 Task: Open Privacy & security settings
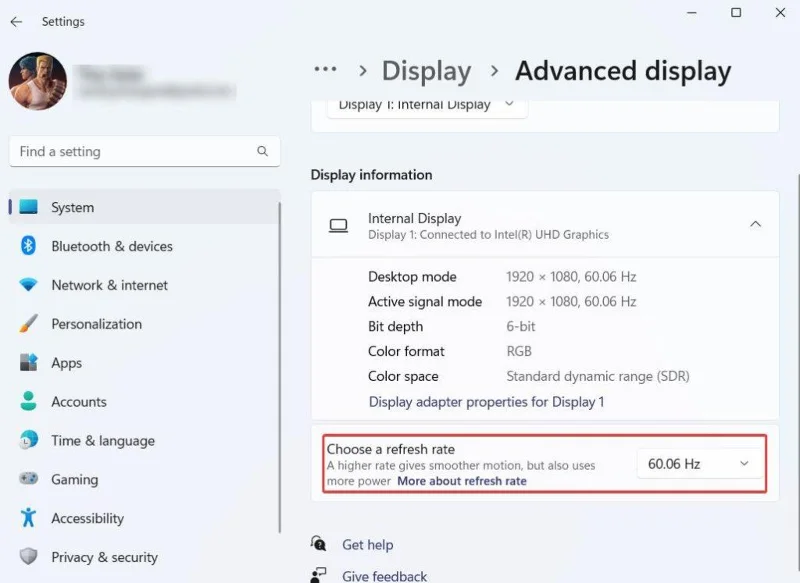click(x=105, y=557)
